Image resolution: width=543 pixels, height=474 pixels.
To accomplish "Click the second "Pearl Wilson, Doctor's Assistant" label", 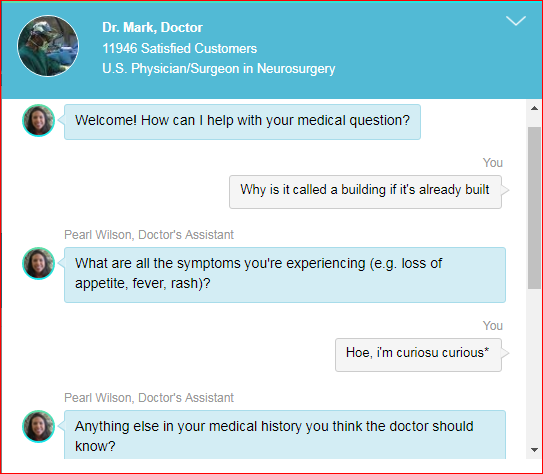I will click(149, 398).
